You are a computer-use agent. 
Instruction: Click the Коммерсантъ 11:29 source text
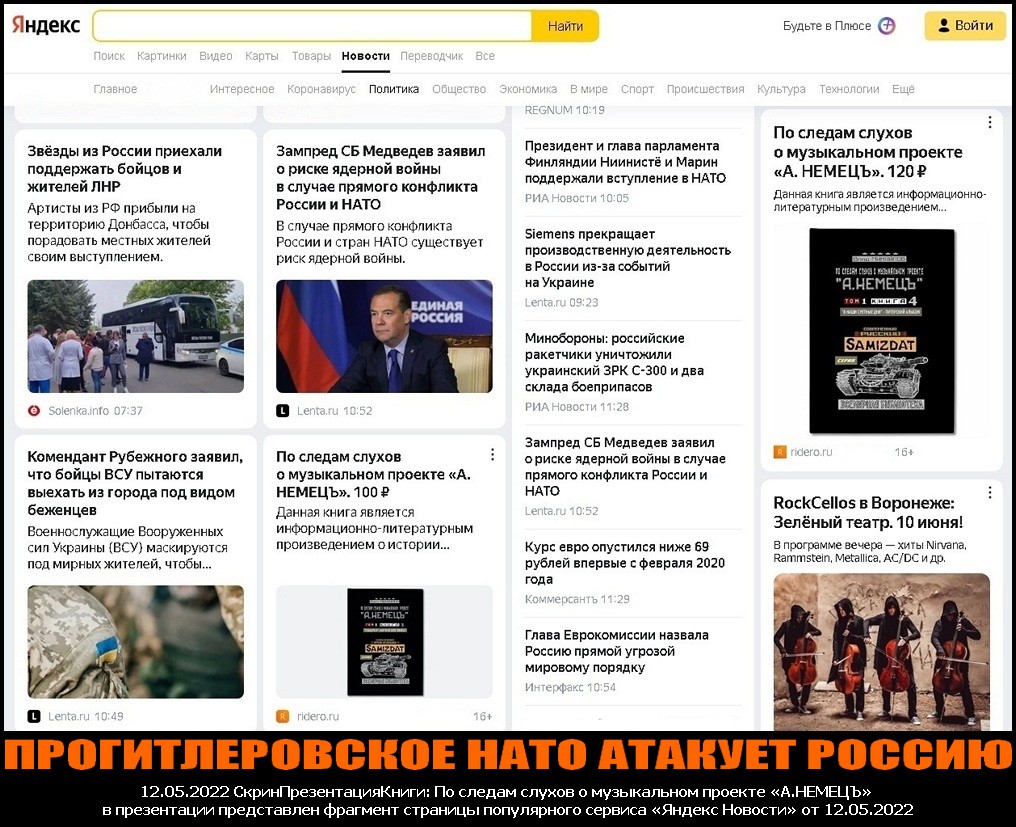577,599
